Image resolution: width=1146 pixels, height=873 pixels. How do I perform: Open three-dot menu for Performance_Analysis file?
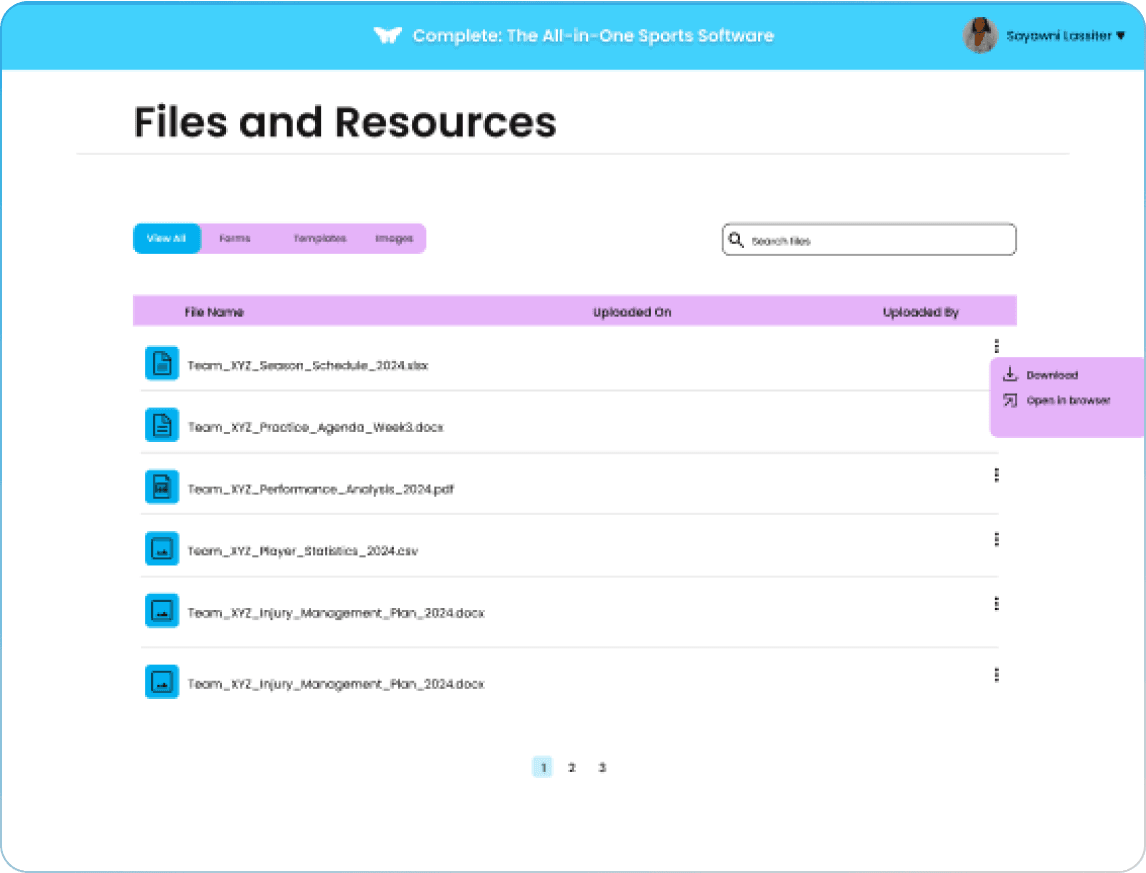tap(996, 475)
